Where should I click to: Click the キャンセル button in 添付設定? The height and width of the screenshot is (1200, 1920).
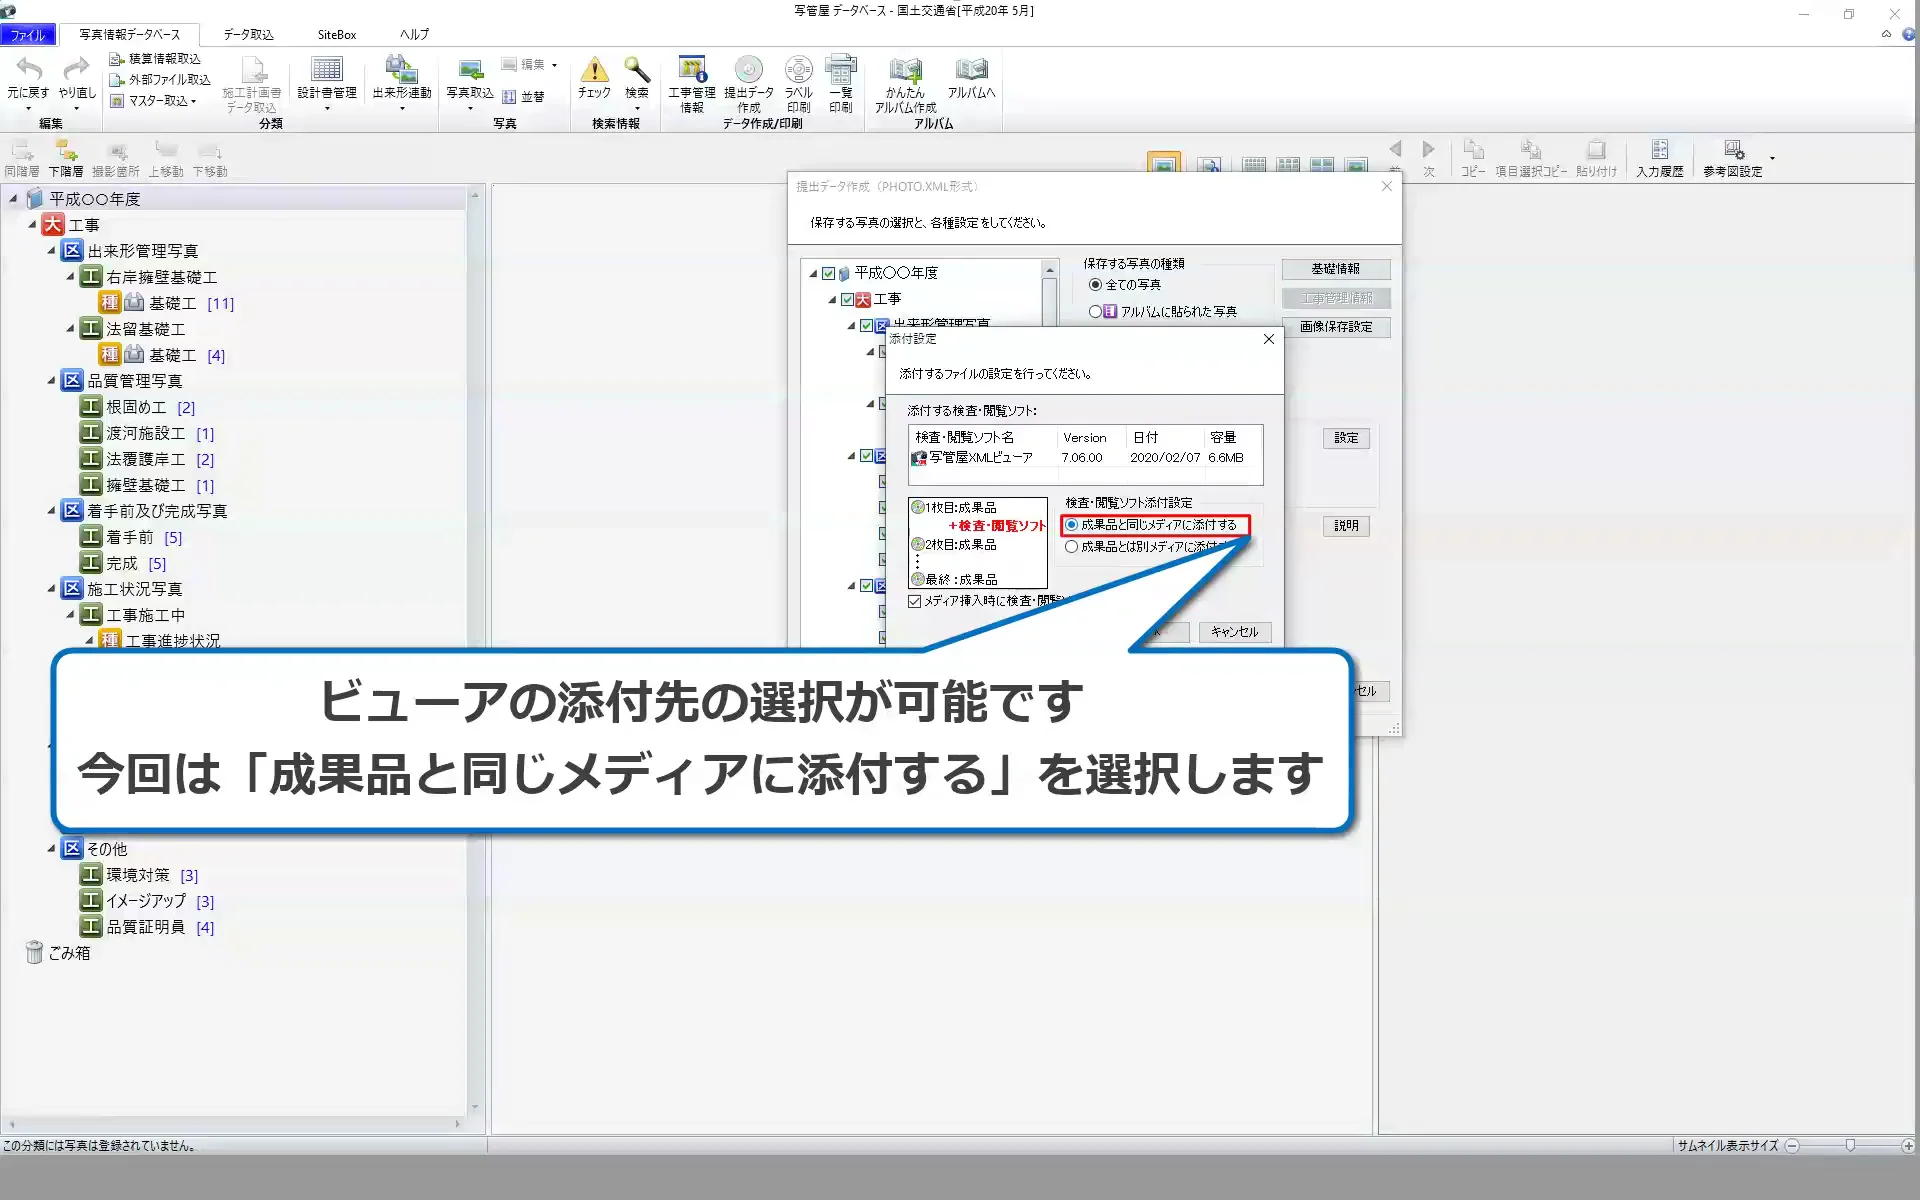click(x=1234, y=632)
